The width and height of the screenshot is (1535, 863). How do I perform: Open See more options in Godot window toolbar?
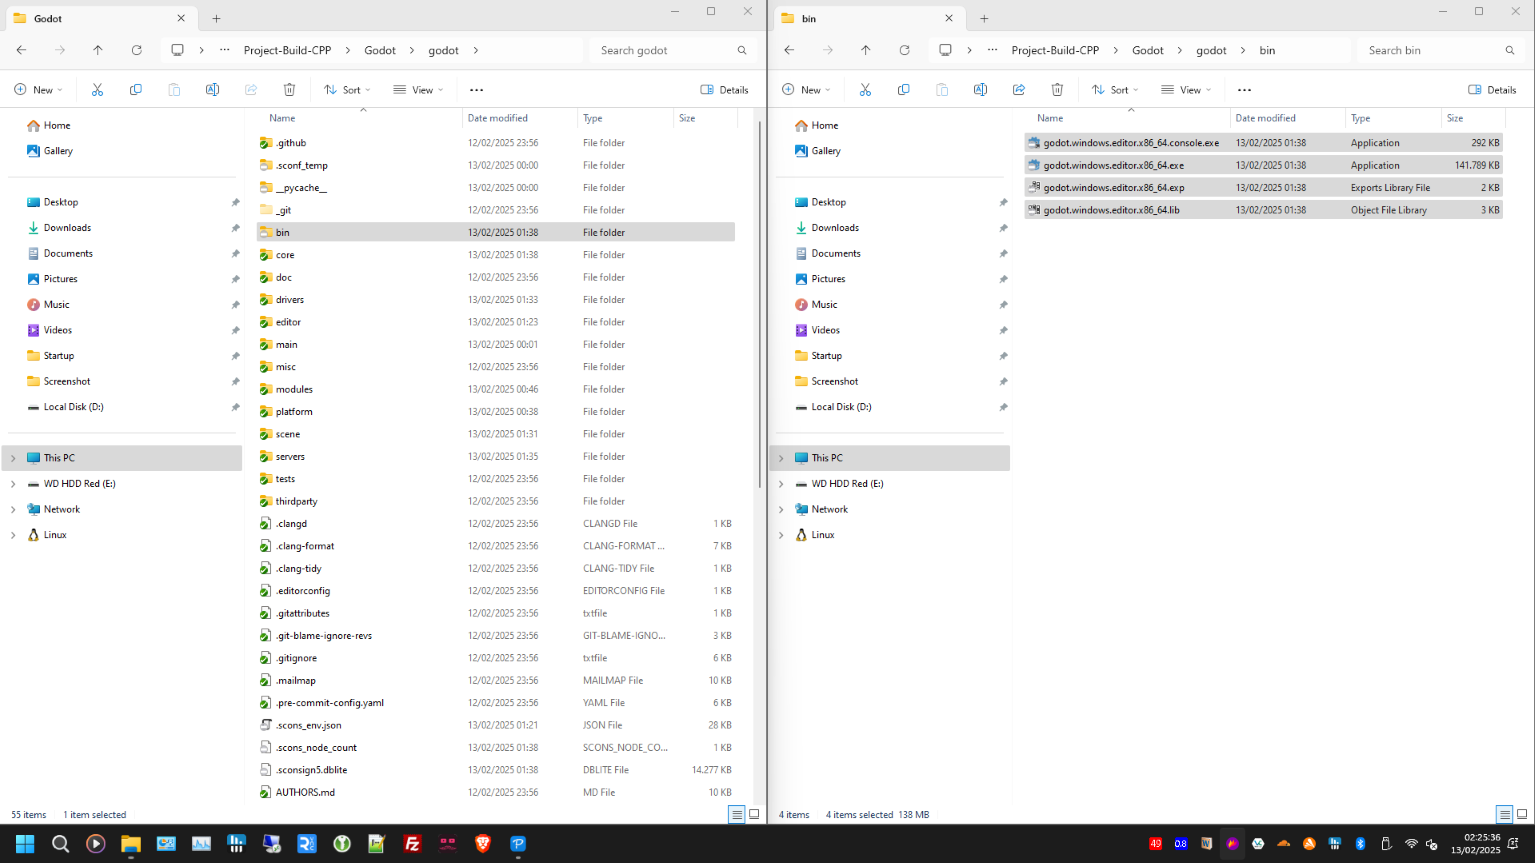tap(477, 90)
